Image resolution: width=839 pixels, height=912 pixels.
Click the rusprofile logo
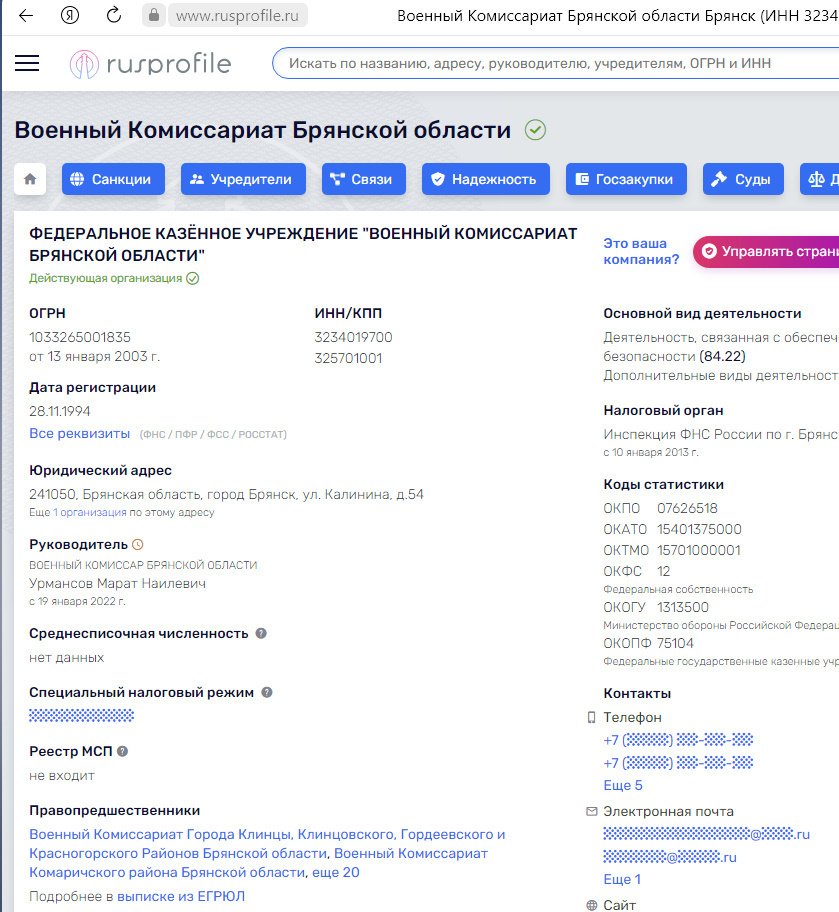(150, 64)
